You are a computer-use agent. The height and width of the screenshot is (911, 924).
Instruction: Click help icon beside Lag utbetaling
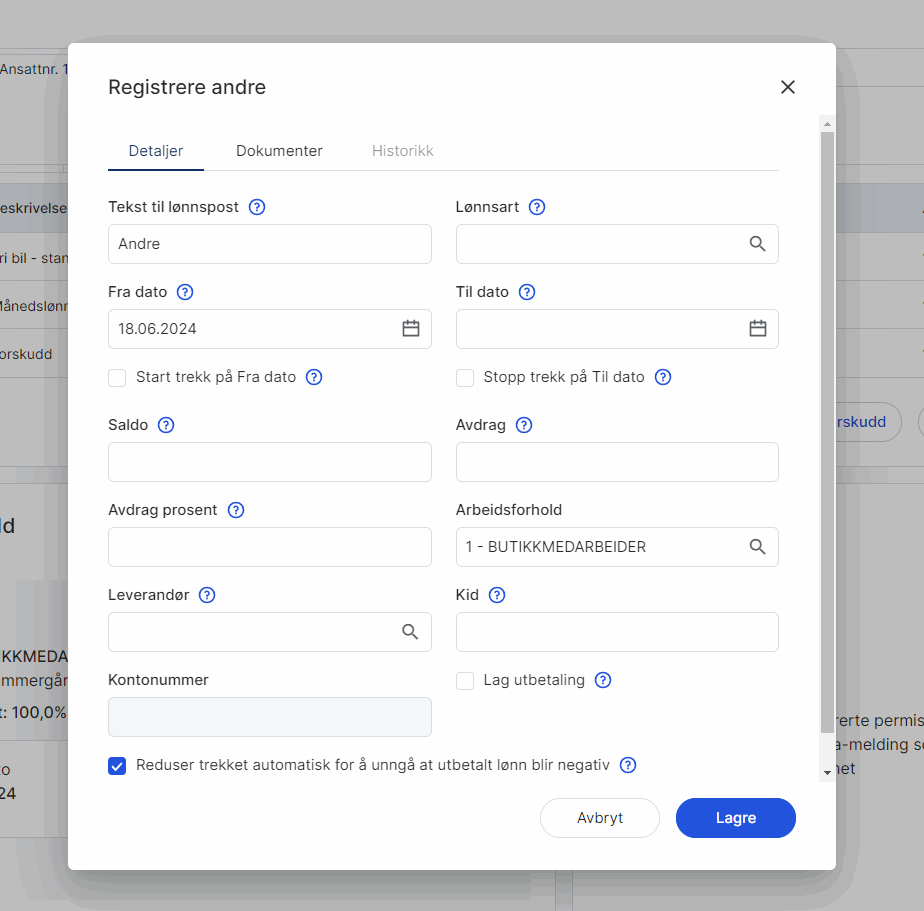tap(603, 680)
